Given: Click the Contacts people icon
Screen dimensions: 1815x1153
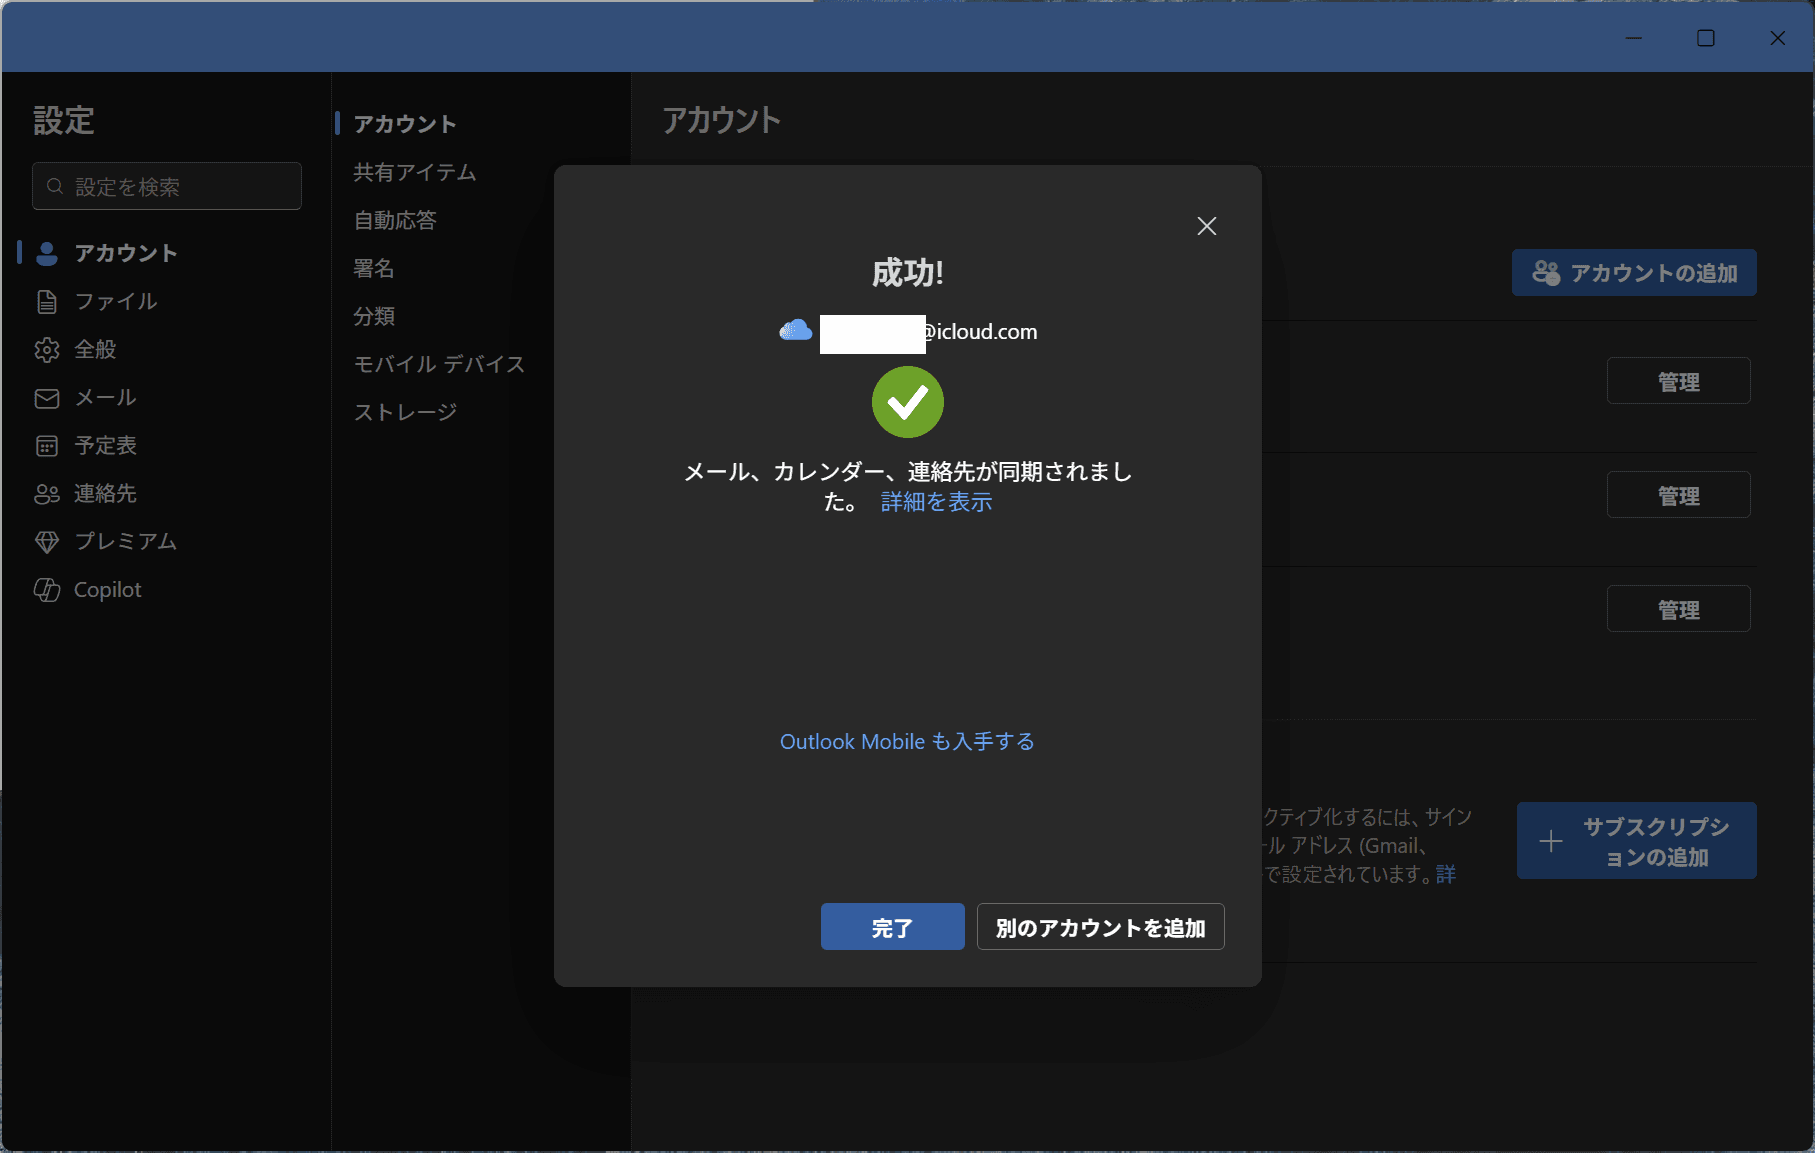Looking at the screenshot, I should coord(47,494).
